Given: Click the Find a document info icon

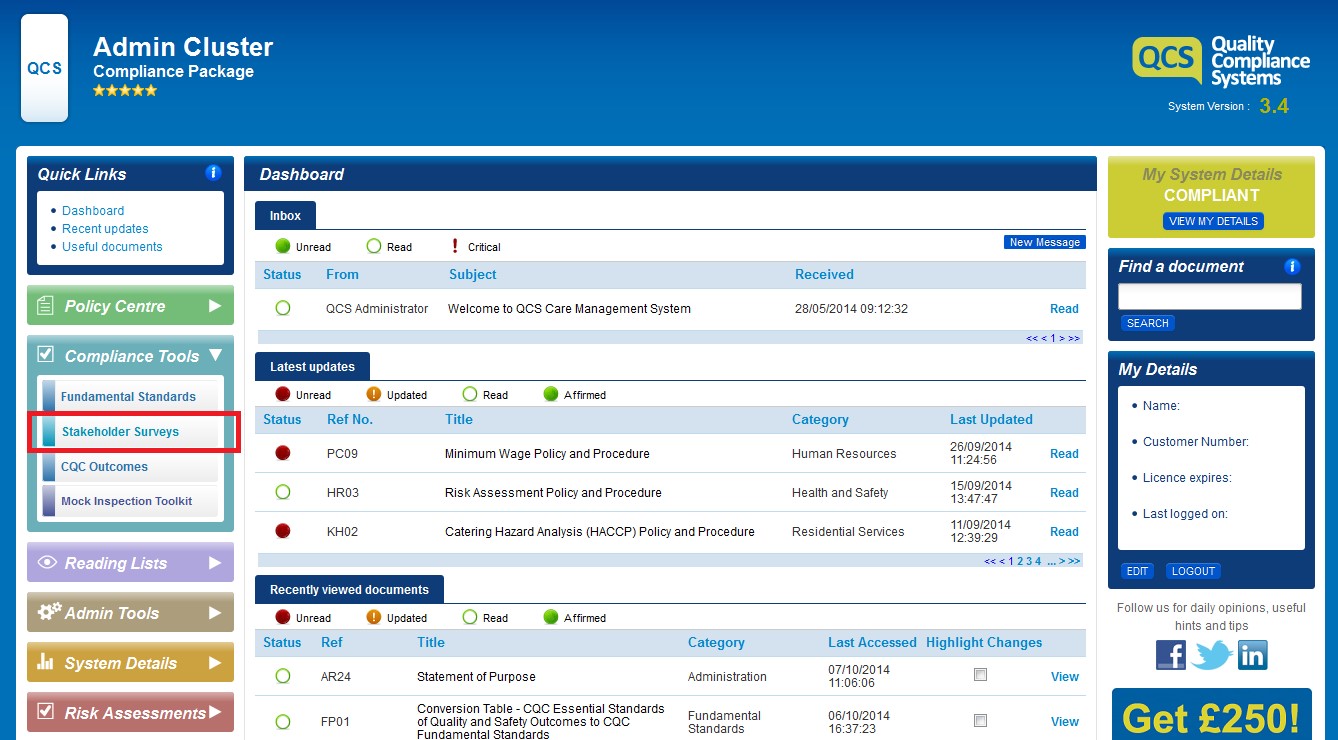Looking at the screenshot, I should 1292,266.
